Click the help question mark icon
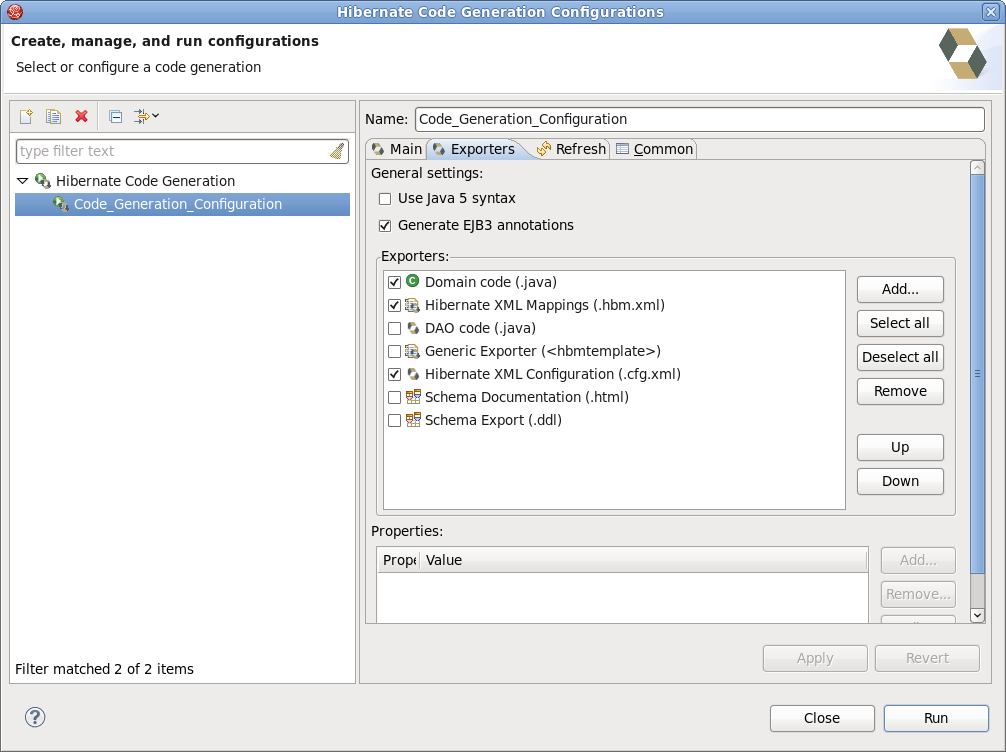 point(35,717)
